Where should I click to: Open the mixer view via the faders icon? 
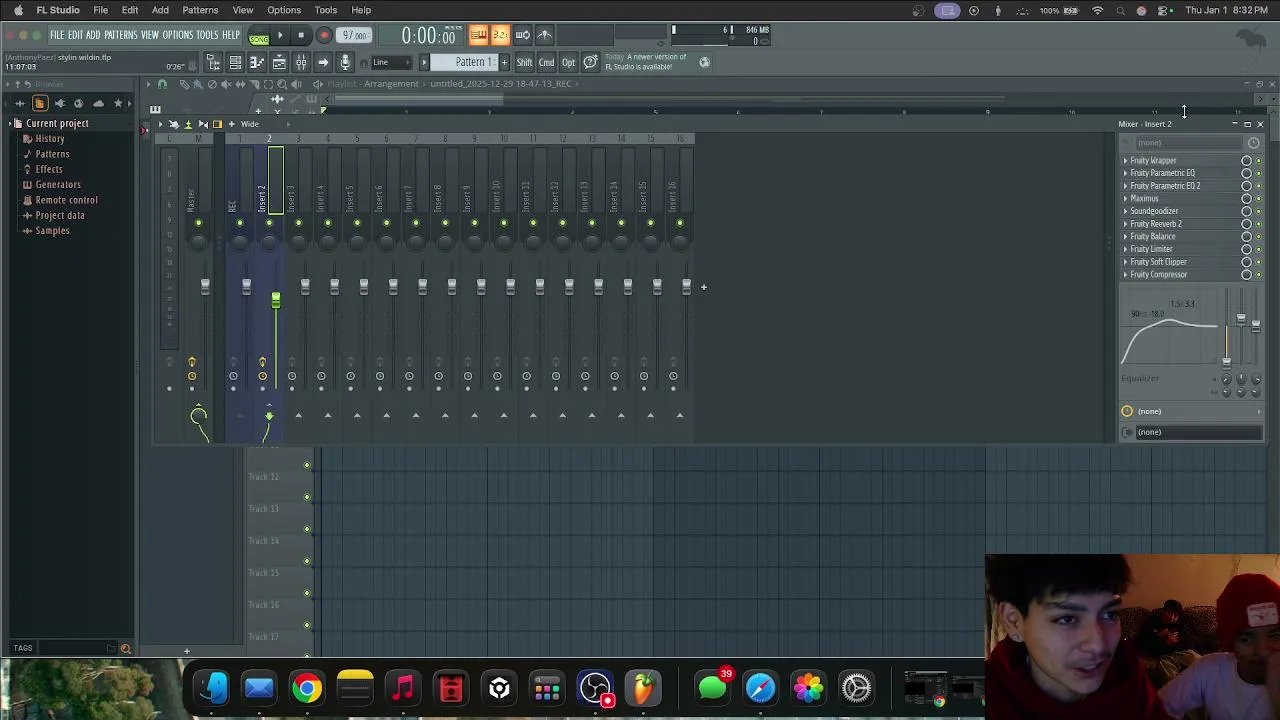click(x=301, y=63)
